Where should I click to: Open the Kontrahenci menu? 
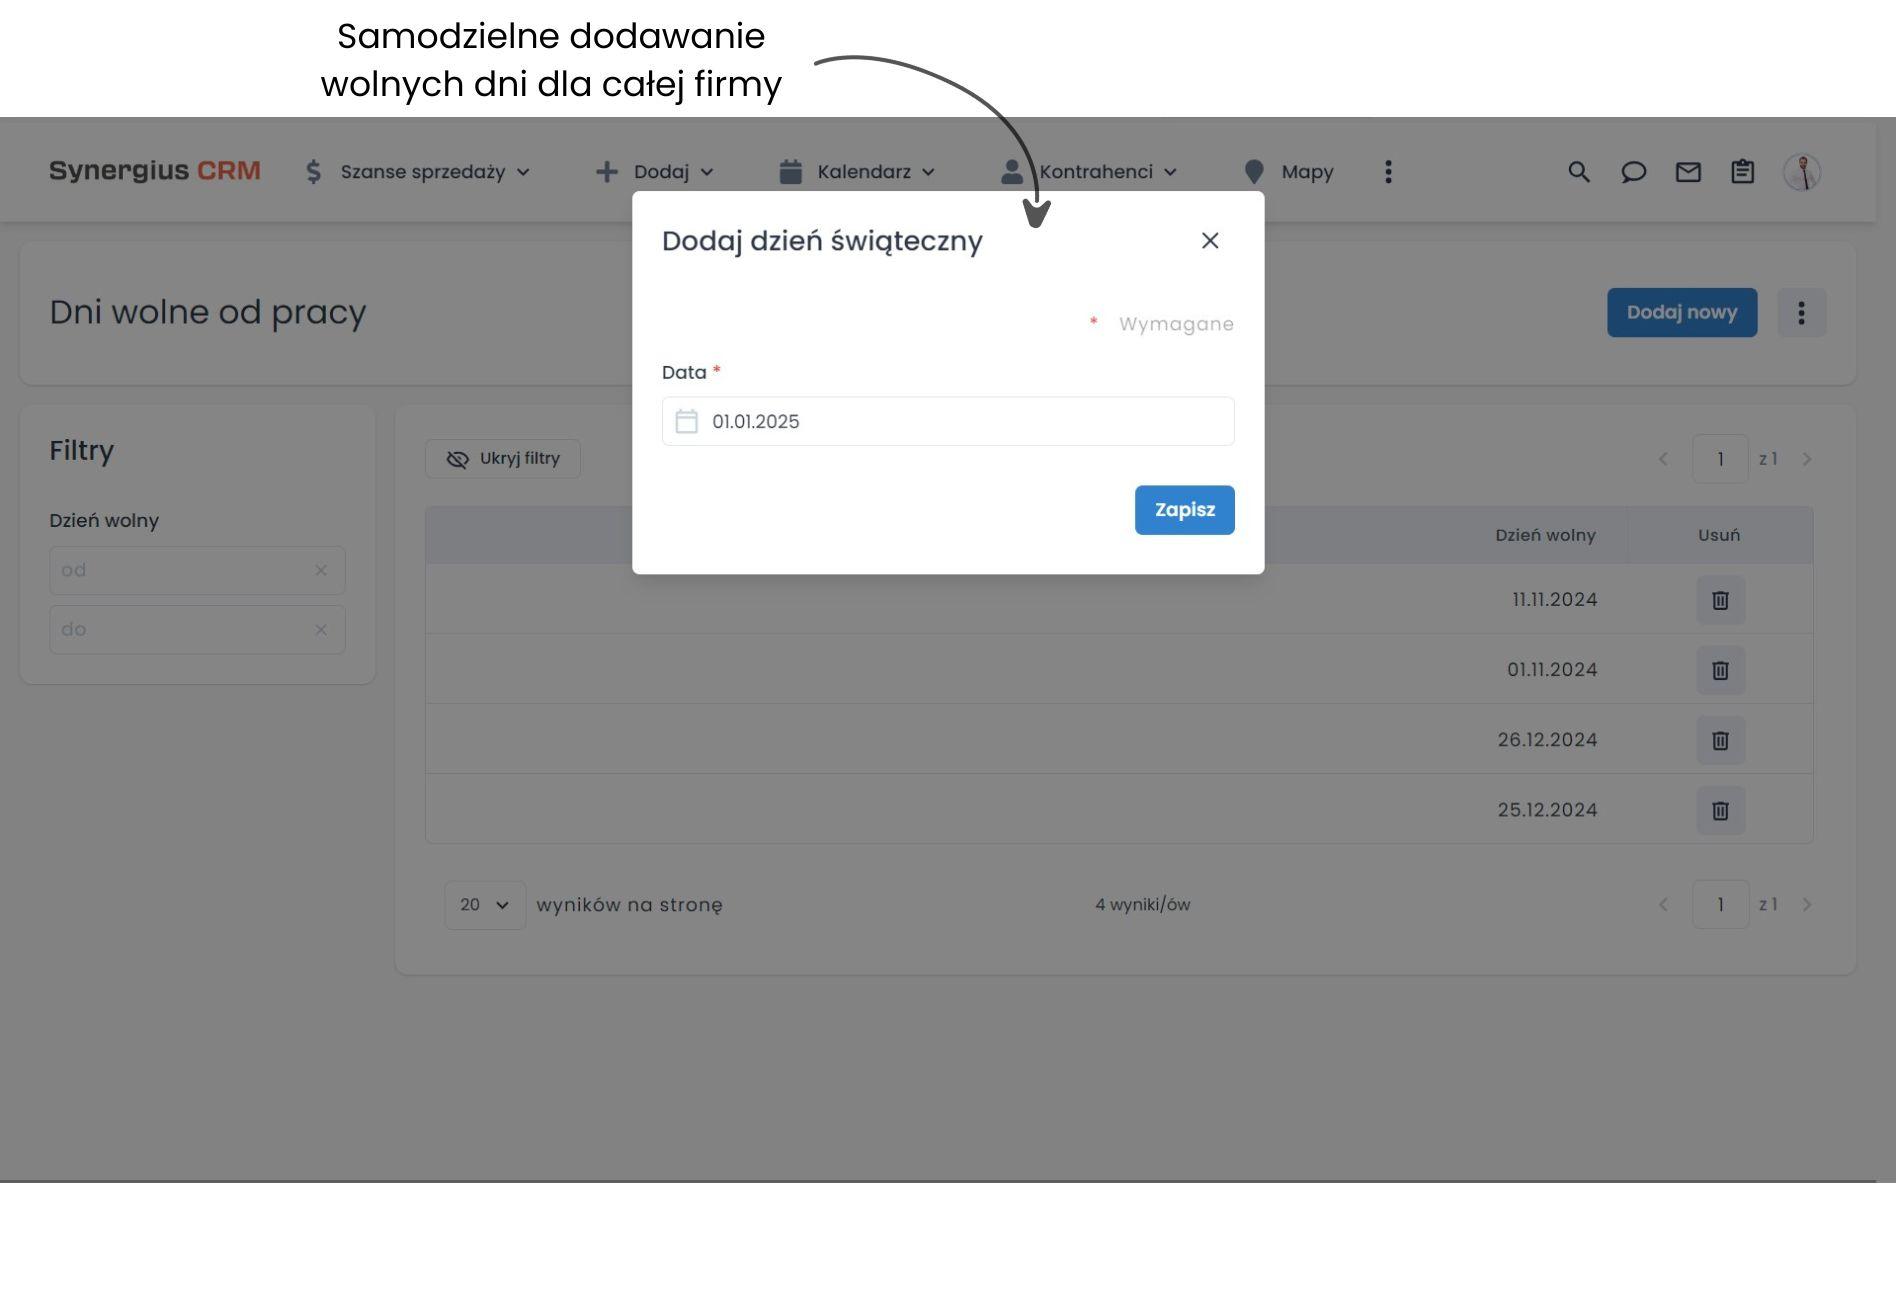tap(1090, 172)
